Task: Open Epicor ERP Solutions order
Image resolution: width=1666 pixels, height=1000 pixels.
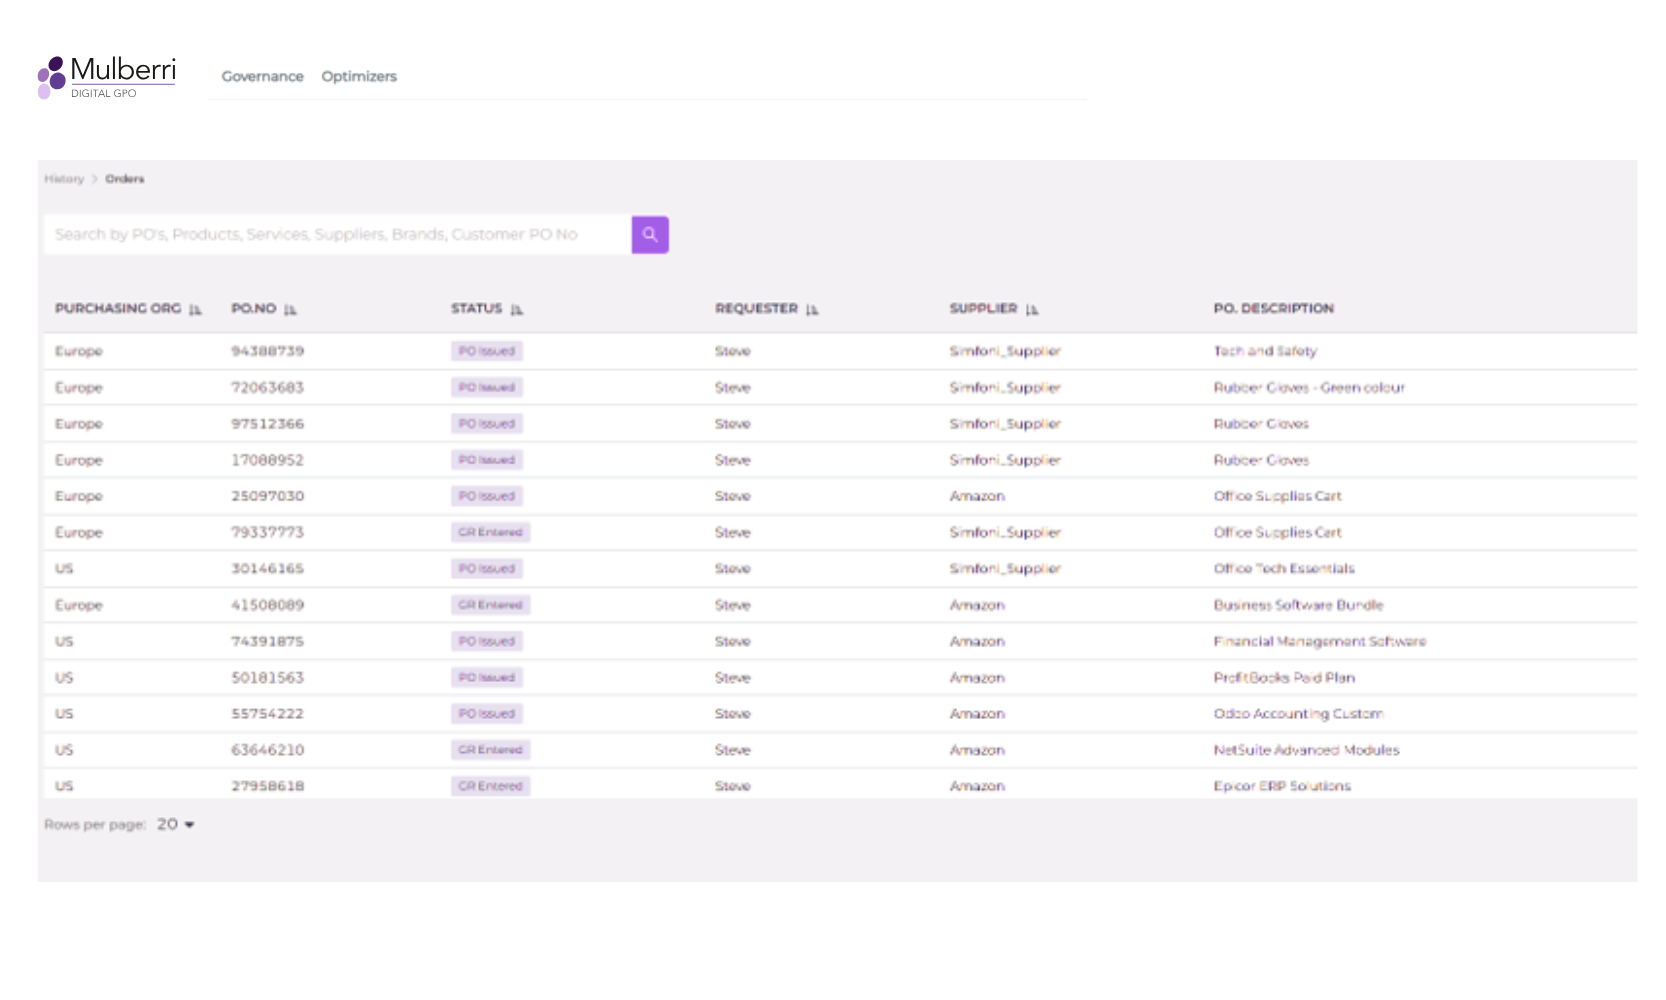Action: pyautogui.click(x=1282, y=787)
